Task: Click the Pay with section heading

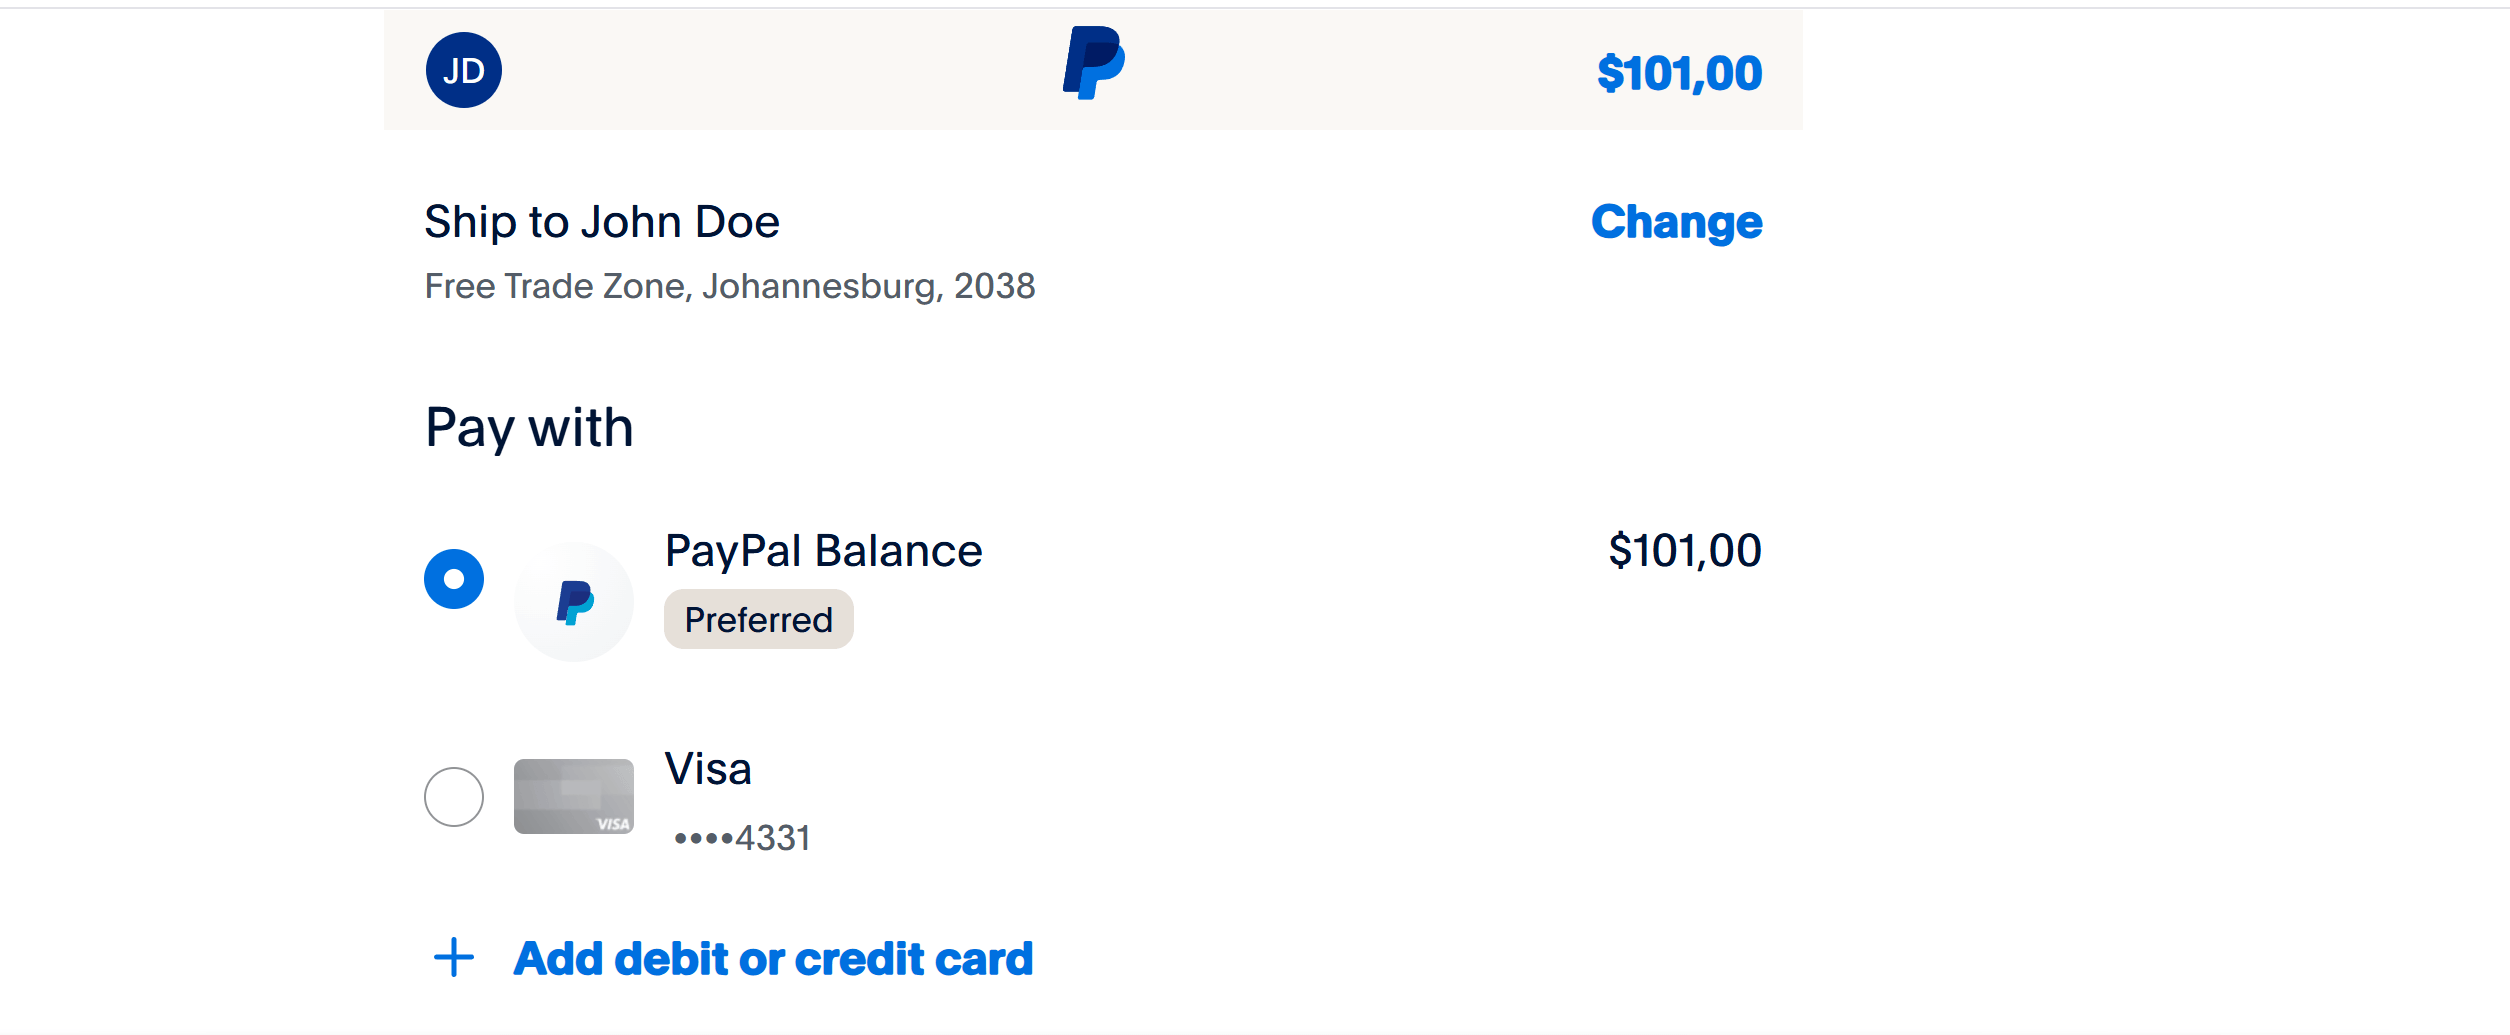Action: tap(528, 426)
